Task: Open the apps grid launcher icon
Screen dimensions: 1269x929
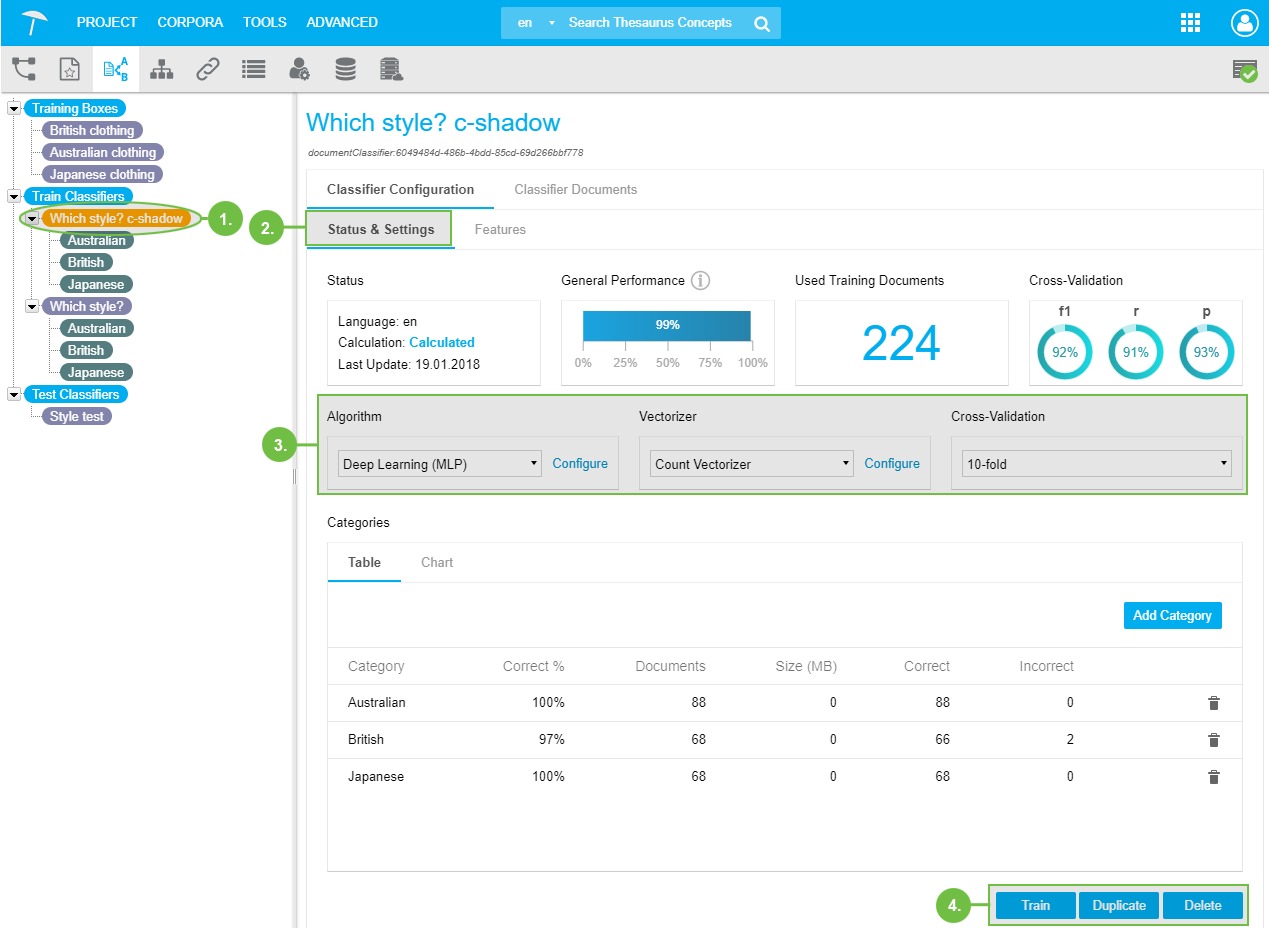Action: [1190, 23]
